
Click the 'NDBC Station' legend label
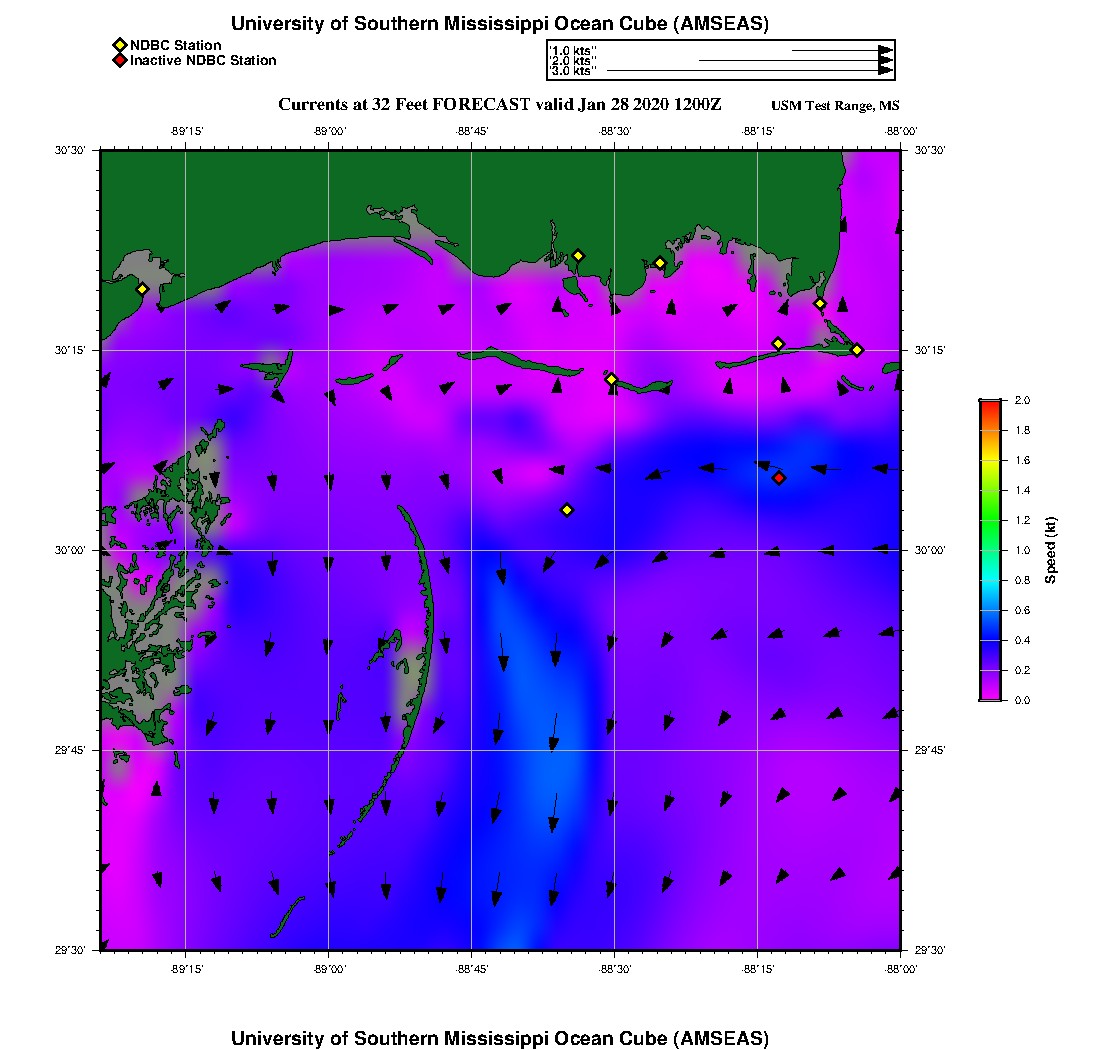point(175,46)
